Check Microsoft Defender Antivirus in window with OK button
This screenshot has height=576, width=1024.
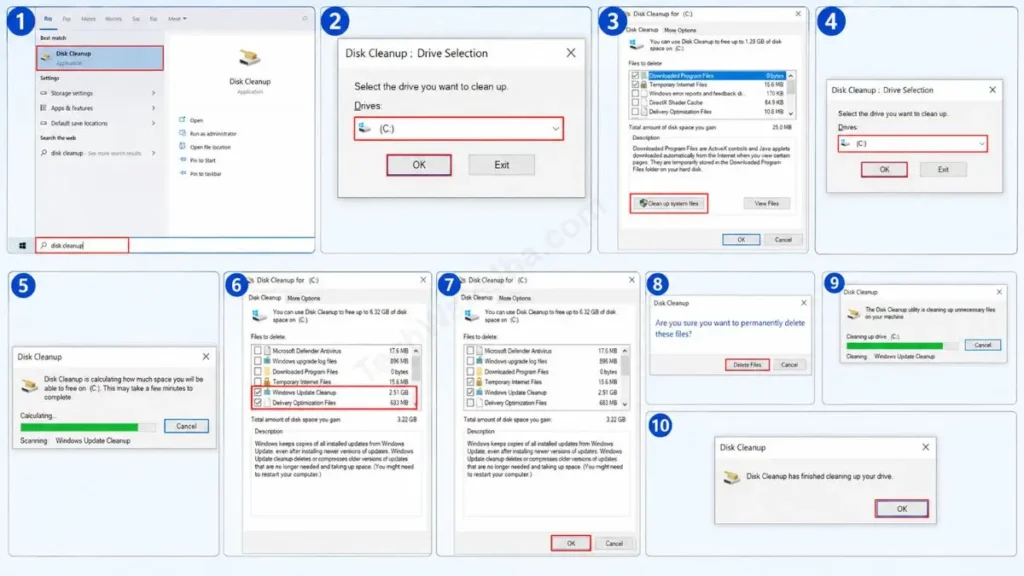coord(470,351)
